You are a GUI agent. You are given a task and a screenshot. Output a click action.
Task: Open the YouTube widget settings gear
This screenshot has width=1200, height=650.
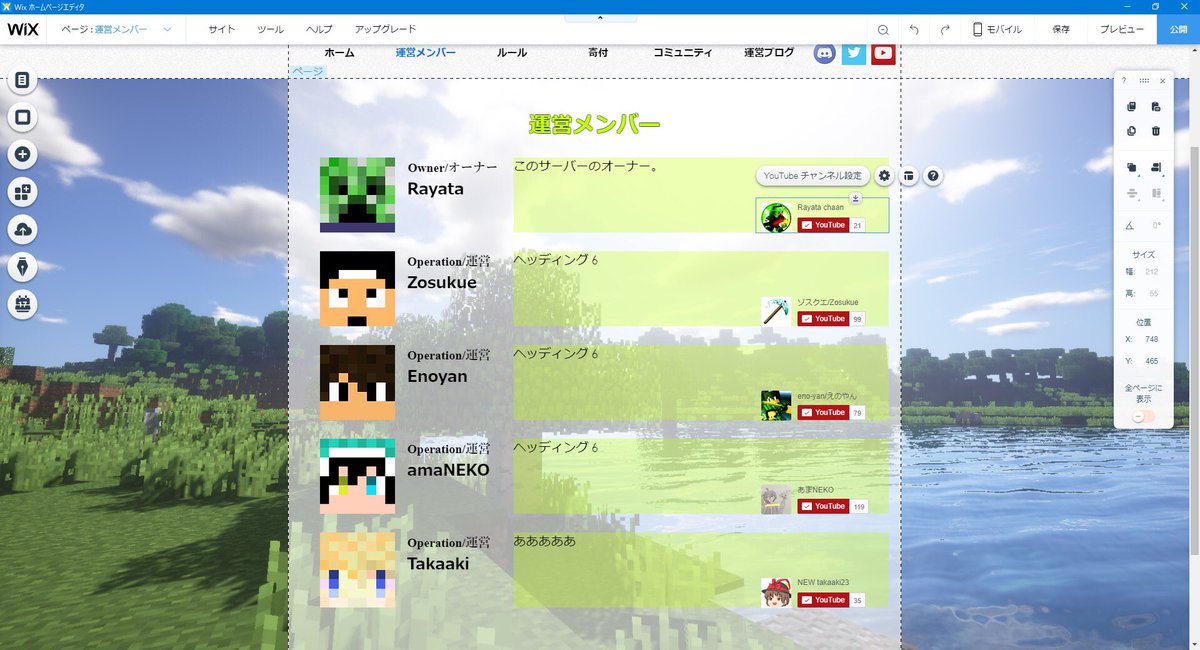pyautogui.click(x=884, y=176)
